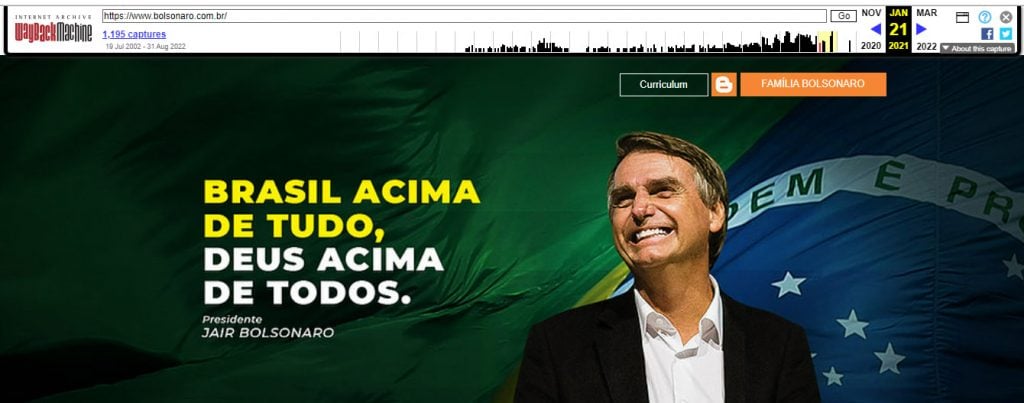Close the Wayback toolbar with X icon
Image resolution: width=1024 pixels, height=403 pixels.
(1006, 17)
